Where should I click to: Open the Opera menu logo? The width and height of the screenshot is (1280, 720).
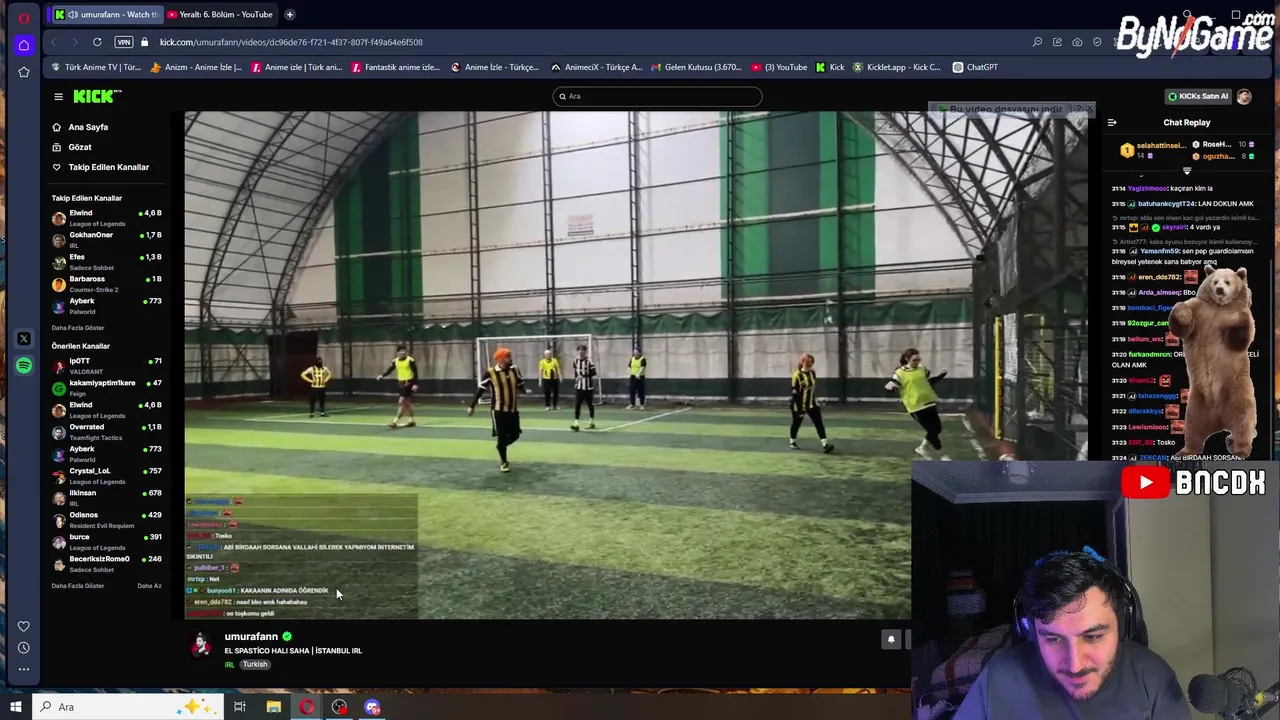coord(24,18)
